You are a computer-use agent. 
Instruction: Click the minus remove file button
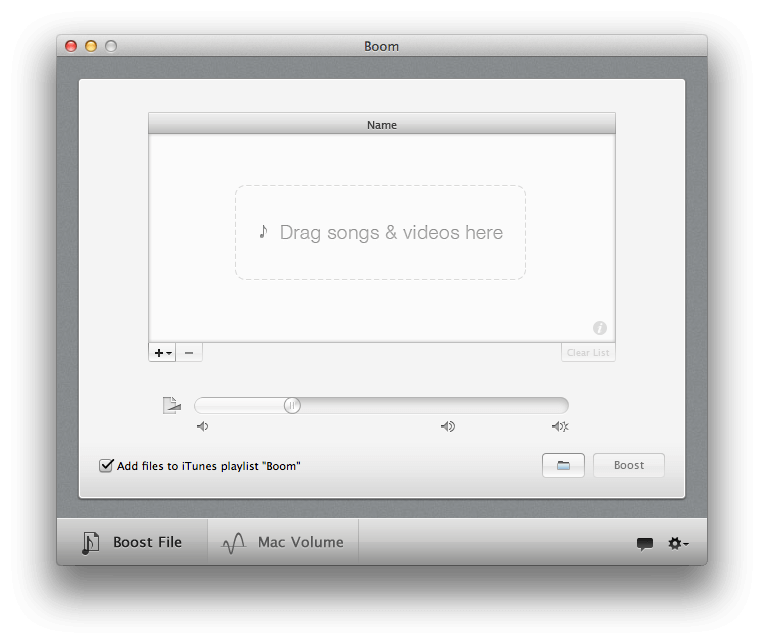coord(189,353)
